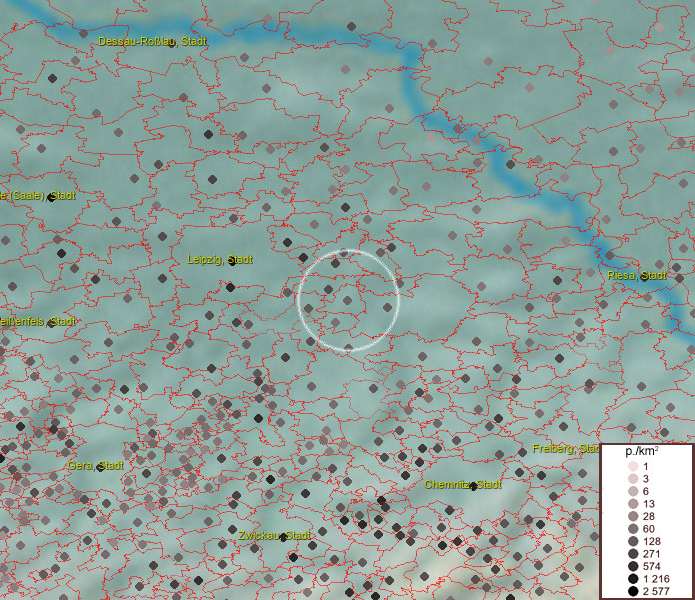The image size is (695, 600).
Task: Select the 574 density legend swatch
Action: tap(633, 566)
